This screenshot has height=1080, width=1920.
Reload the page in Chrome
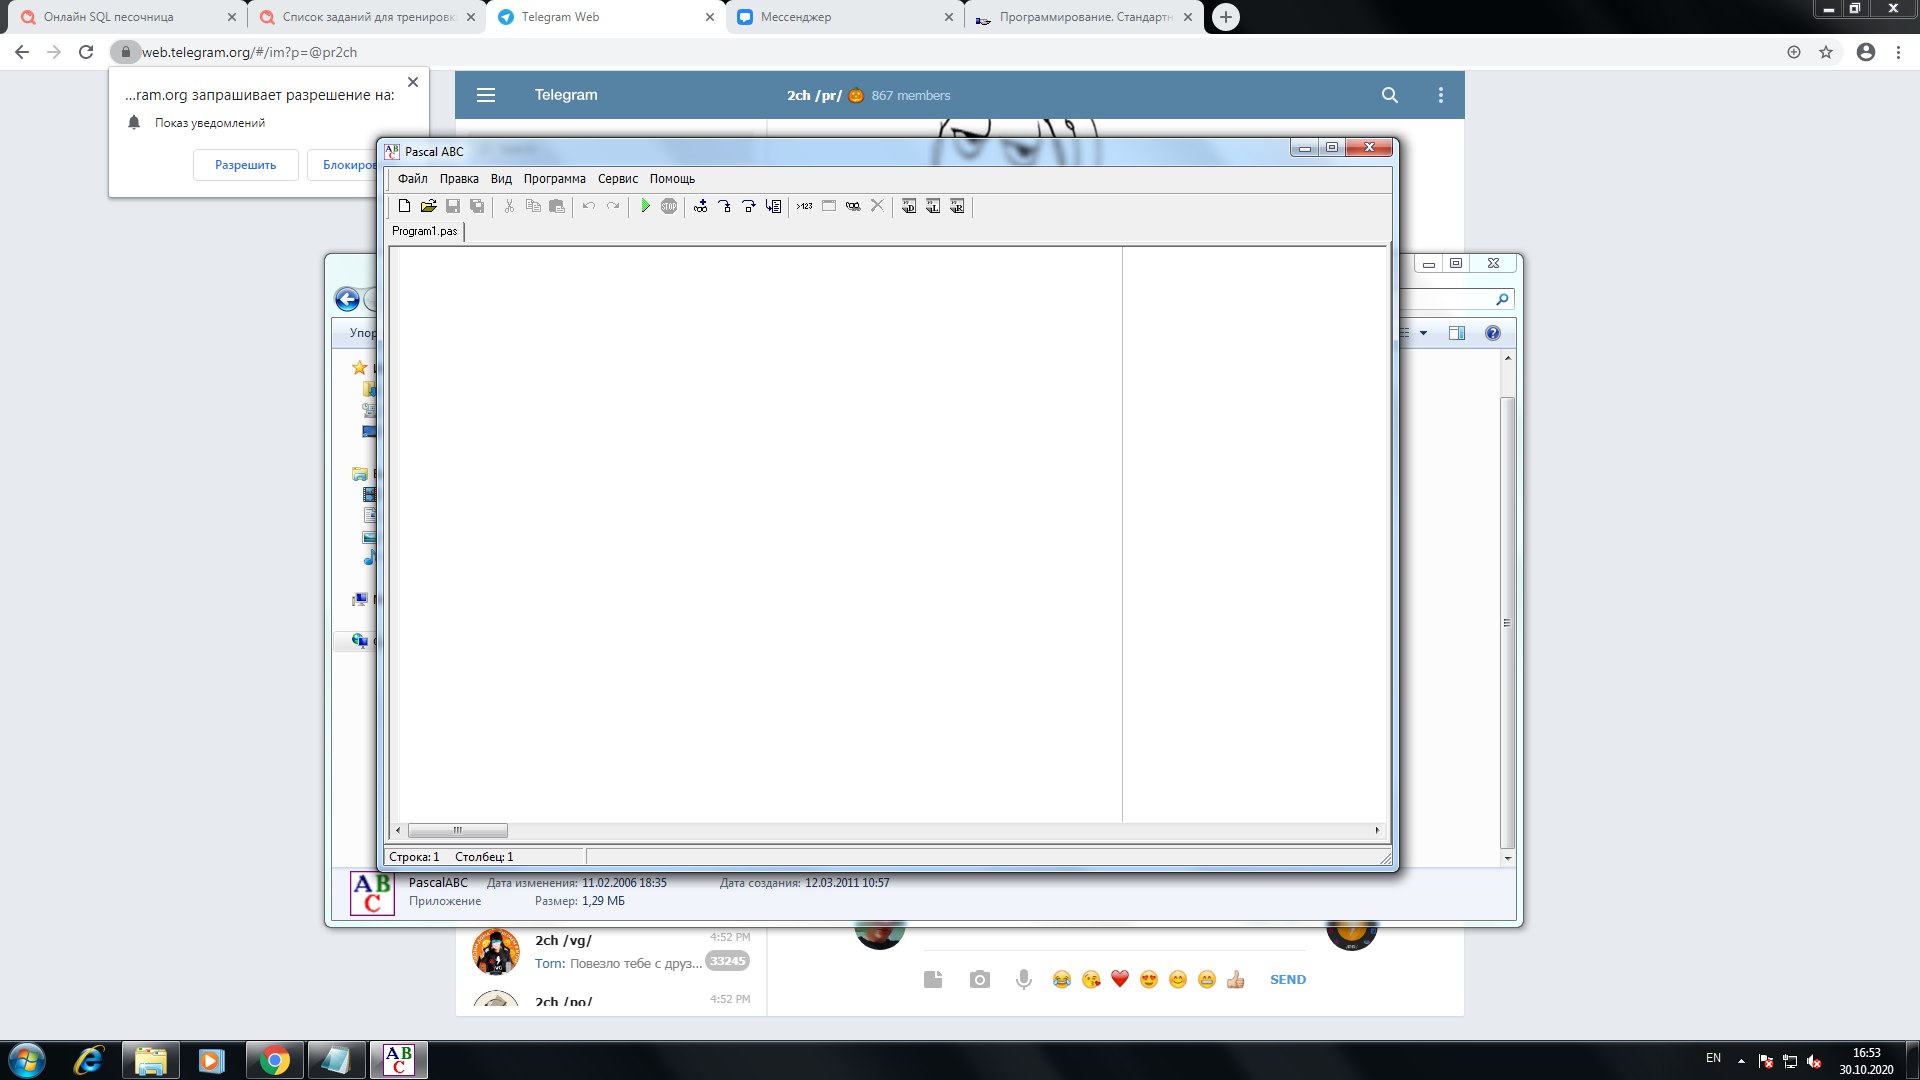pyautogui.click(x=86, y=52)
